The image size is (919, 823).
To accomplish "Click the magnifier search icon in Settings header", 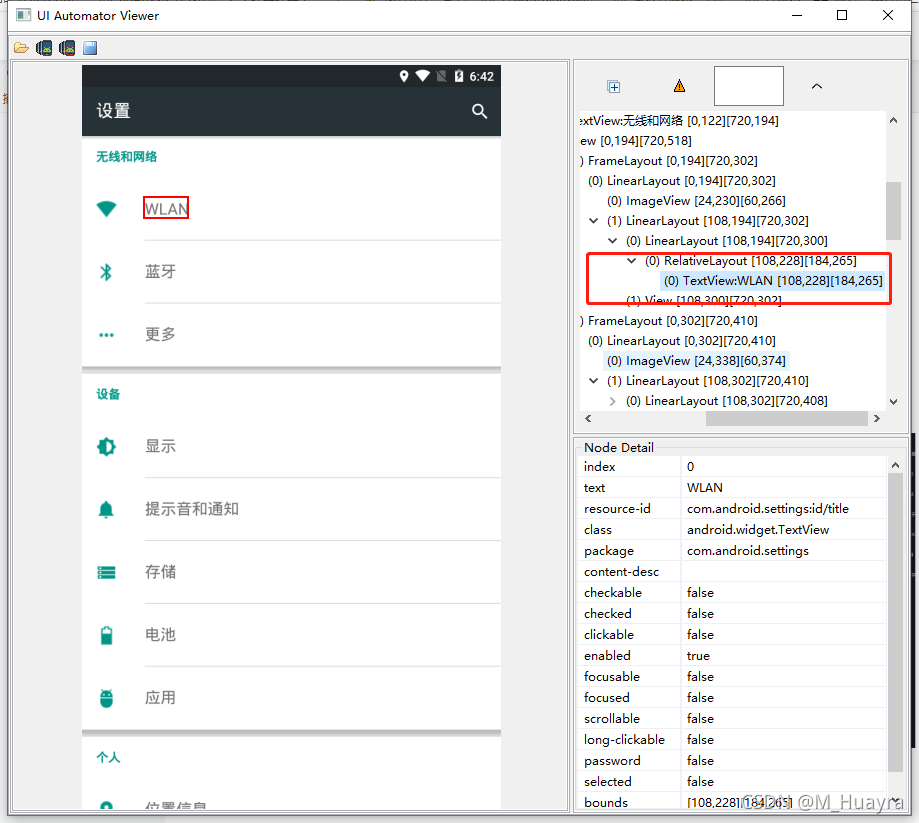I will [x=479, y=111].
